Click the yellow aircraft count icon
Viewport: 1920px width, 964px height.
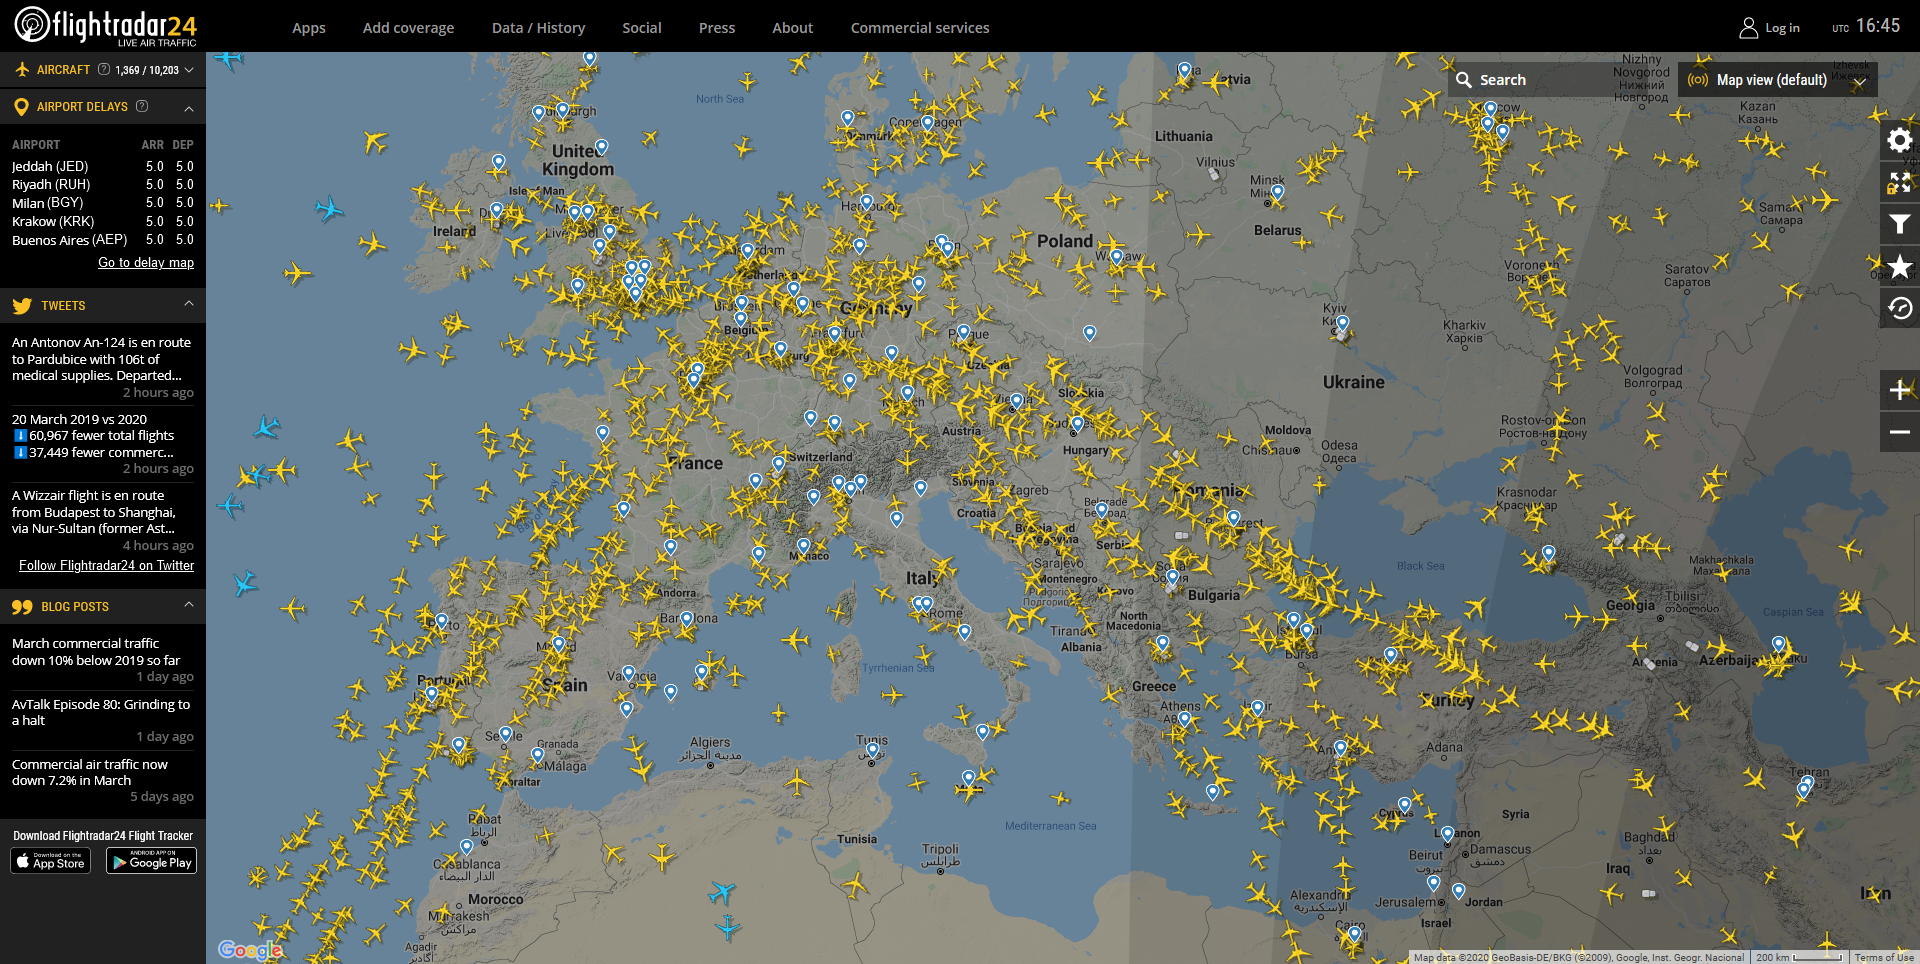22,70
